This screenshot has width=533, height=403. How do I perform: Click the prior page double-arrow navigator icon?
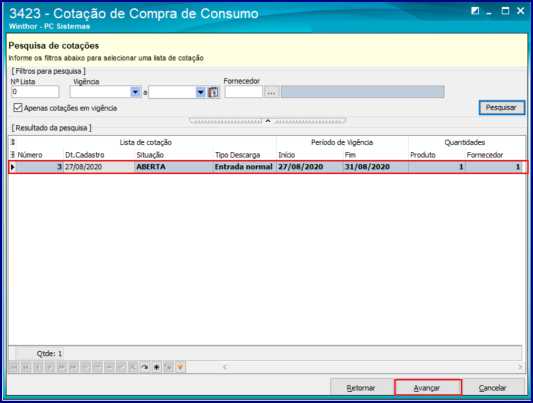(26, 367)
